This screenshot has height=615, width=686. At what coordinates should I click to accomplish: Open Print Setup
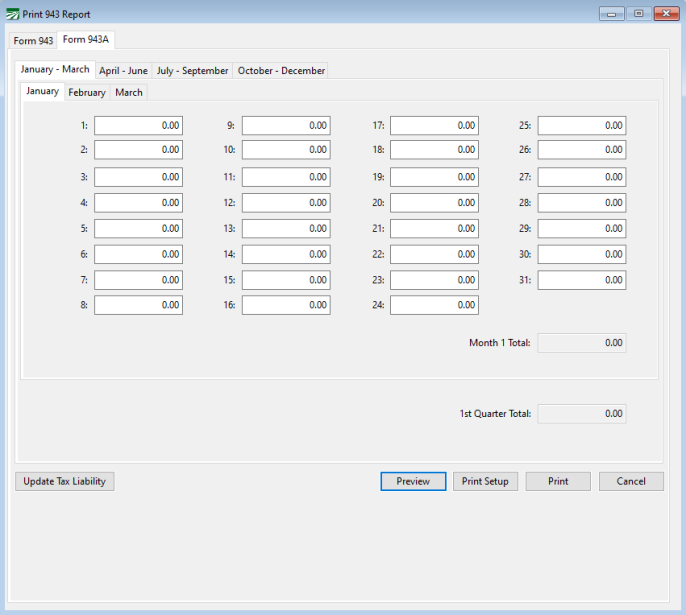(485, 481)
